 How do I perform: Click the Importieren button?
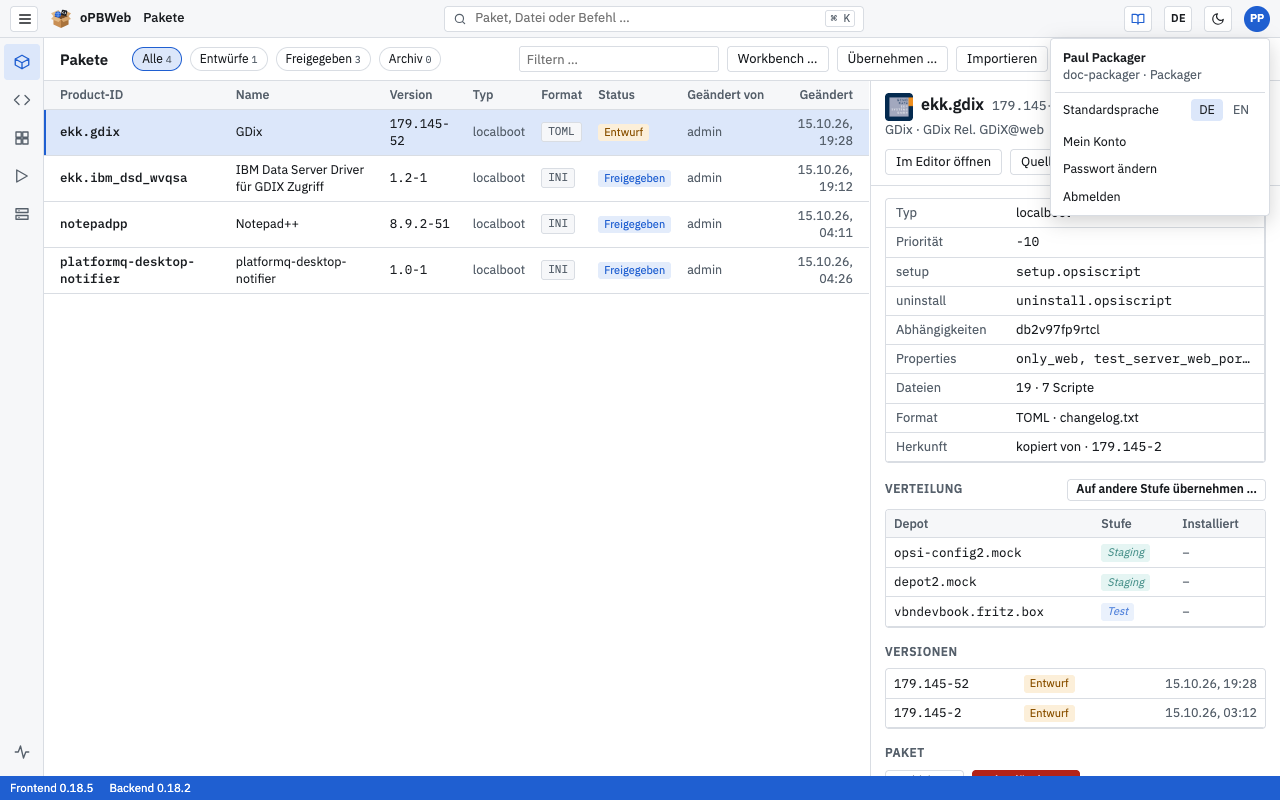[x=1002, y=59]
